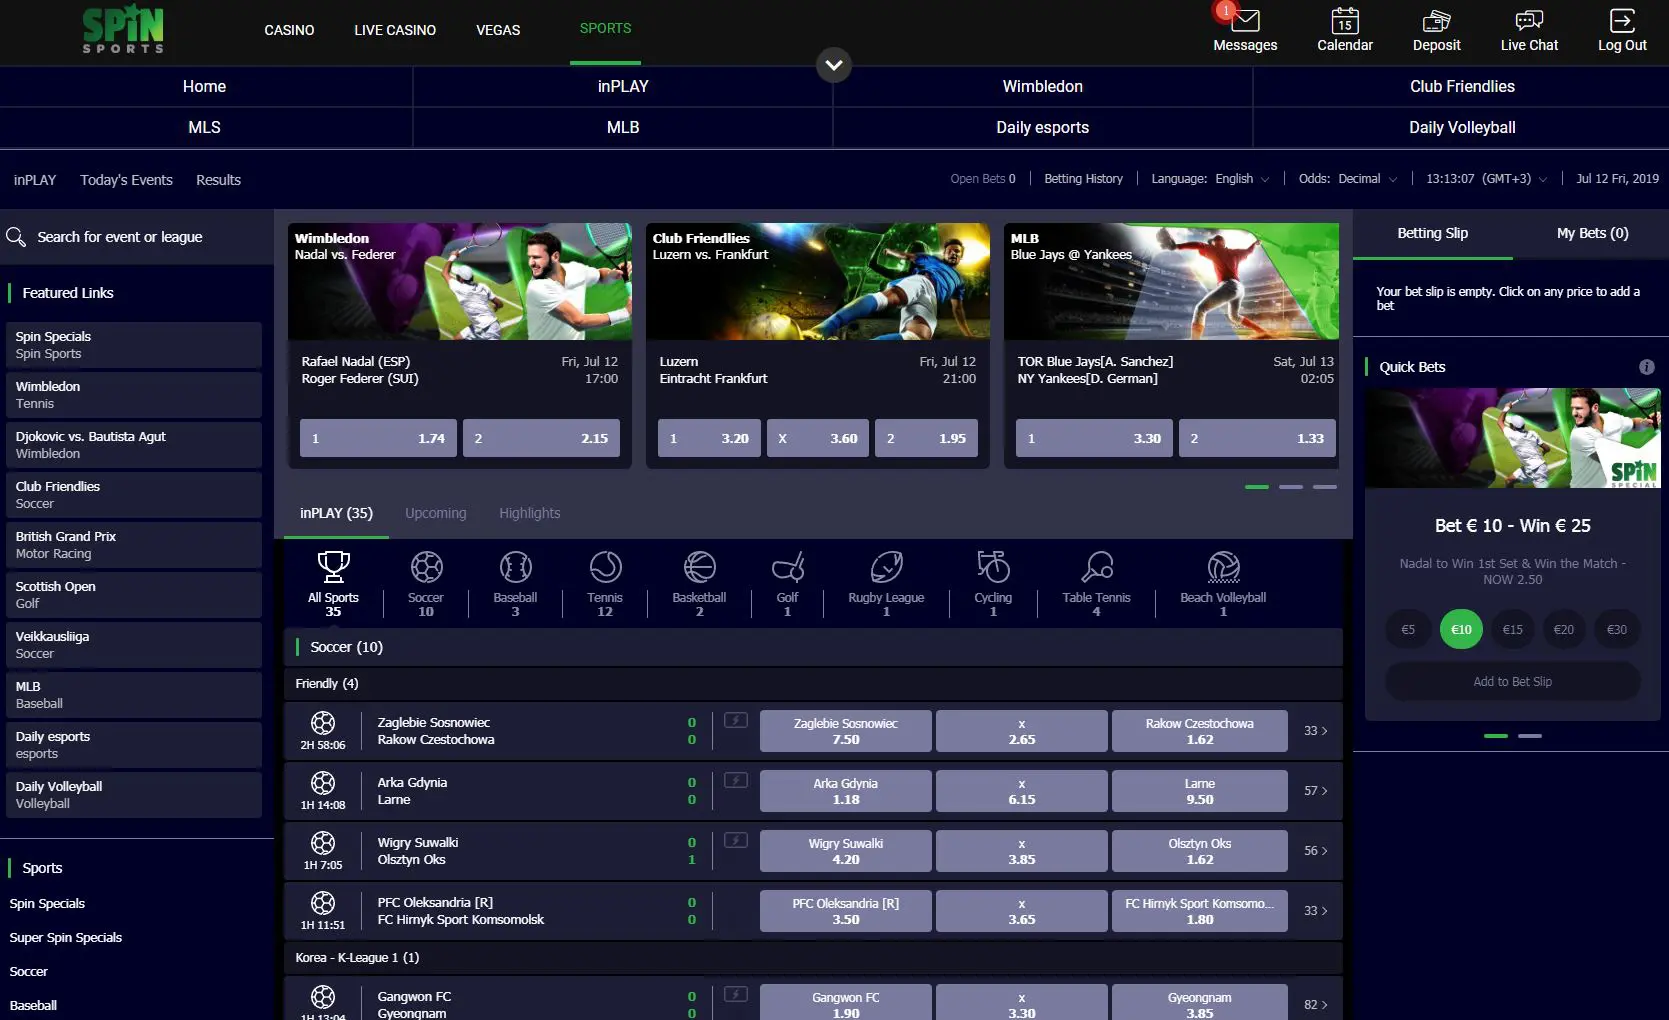Expand the top navigation chevron
Image resolution: width=1669 pixels, height=1020 pixels.
[x=834, y=66]
